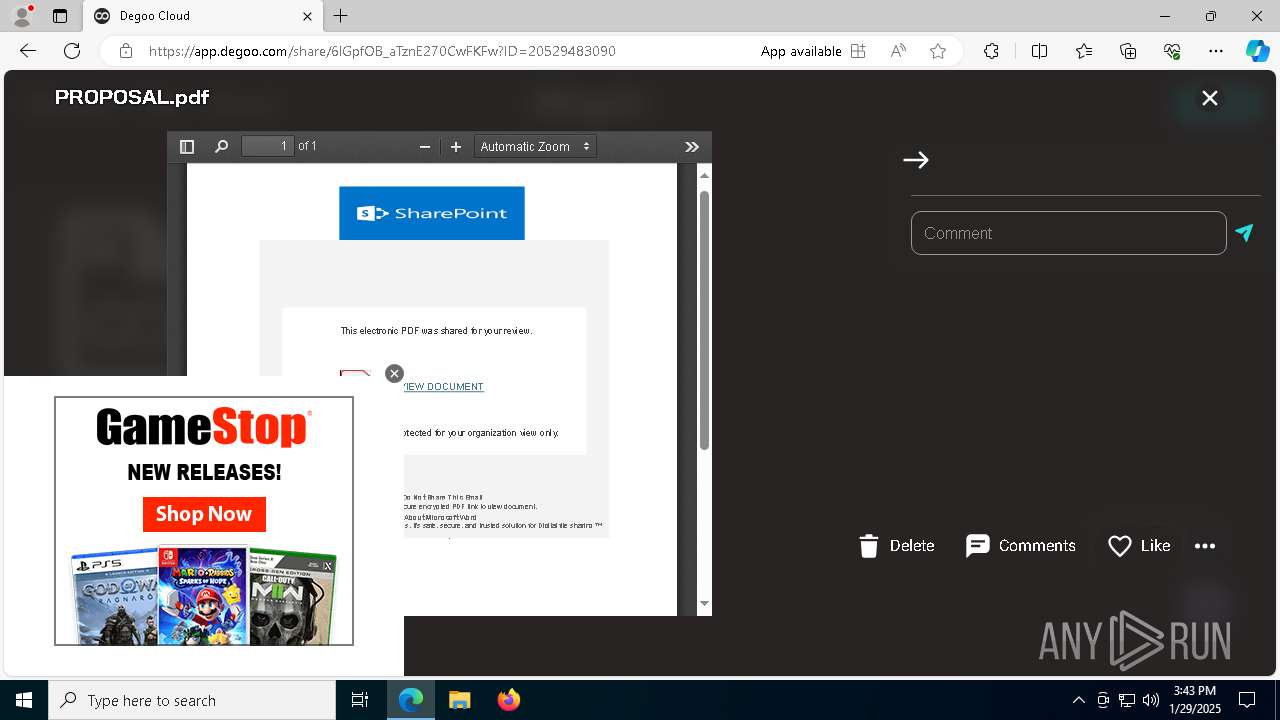Open the browser profile icon
The width and height of the screenshot is (1280, 720).
click(22, 16)
